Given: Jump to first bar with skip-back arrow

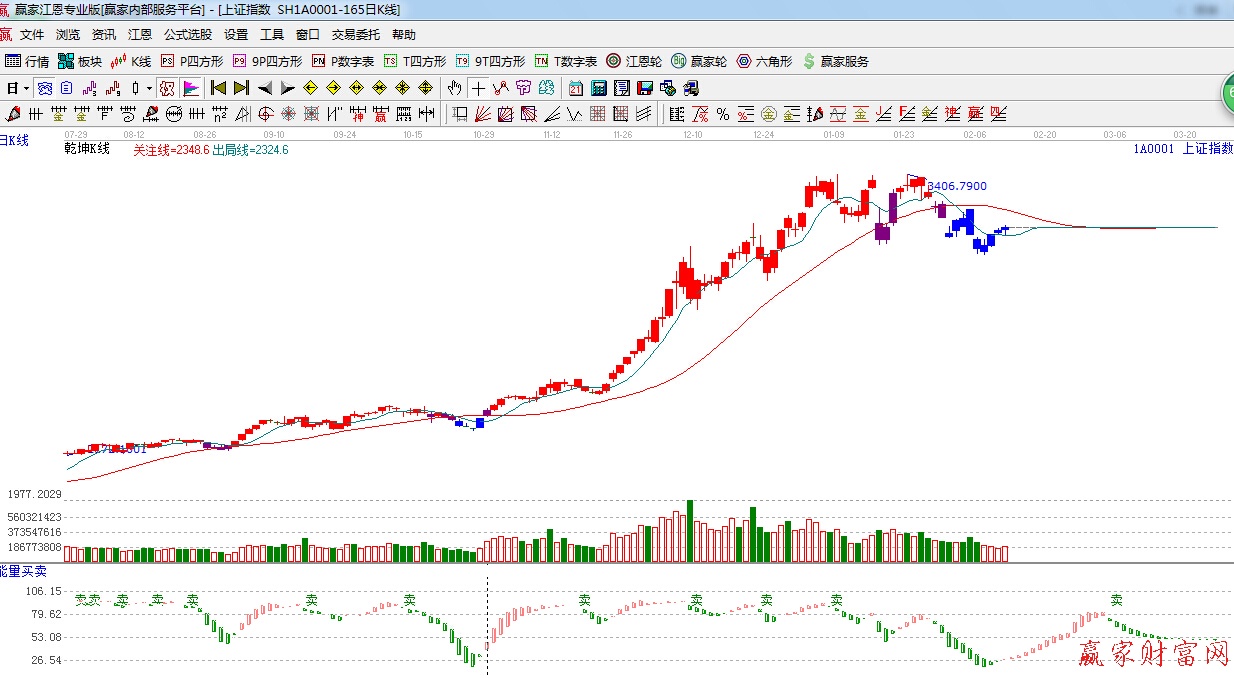Looking at the screenshot, I should pos(218,88).
